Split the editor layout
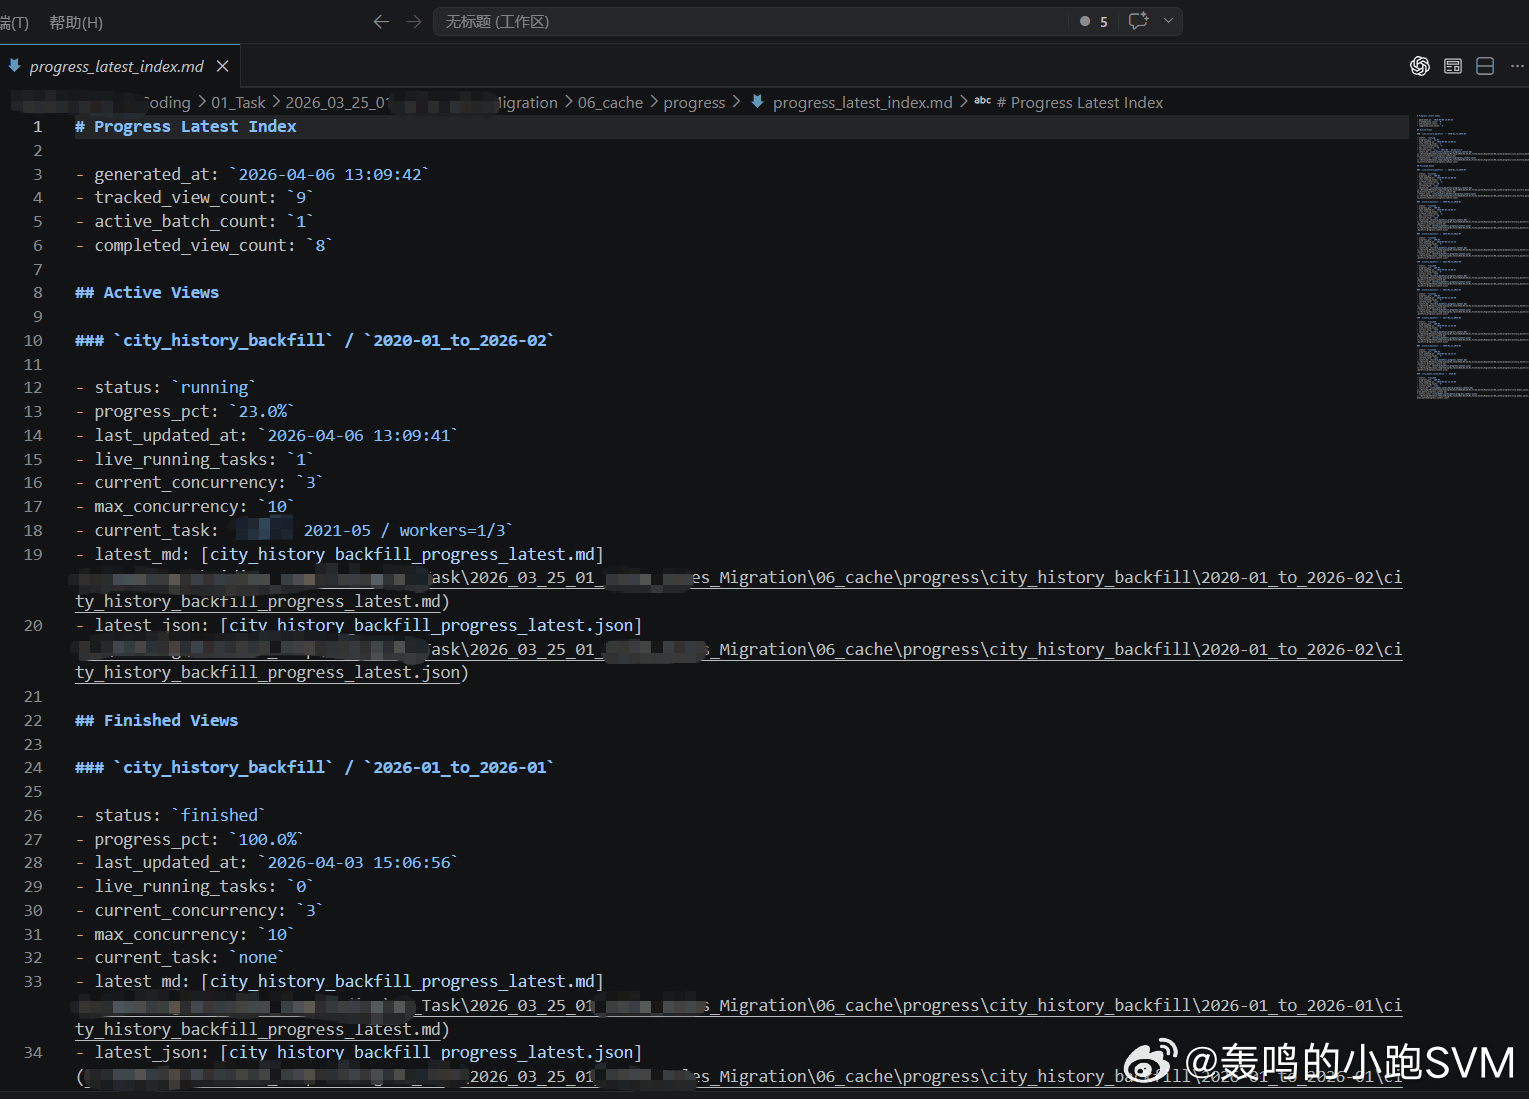Screen dimensions: 1529x1099 coord(1485,66)
